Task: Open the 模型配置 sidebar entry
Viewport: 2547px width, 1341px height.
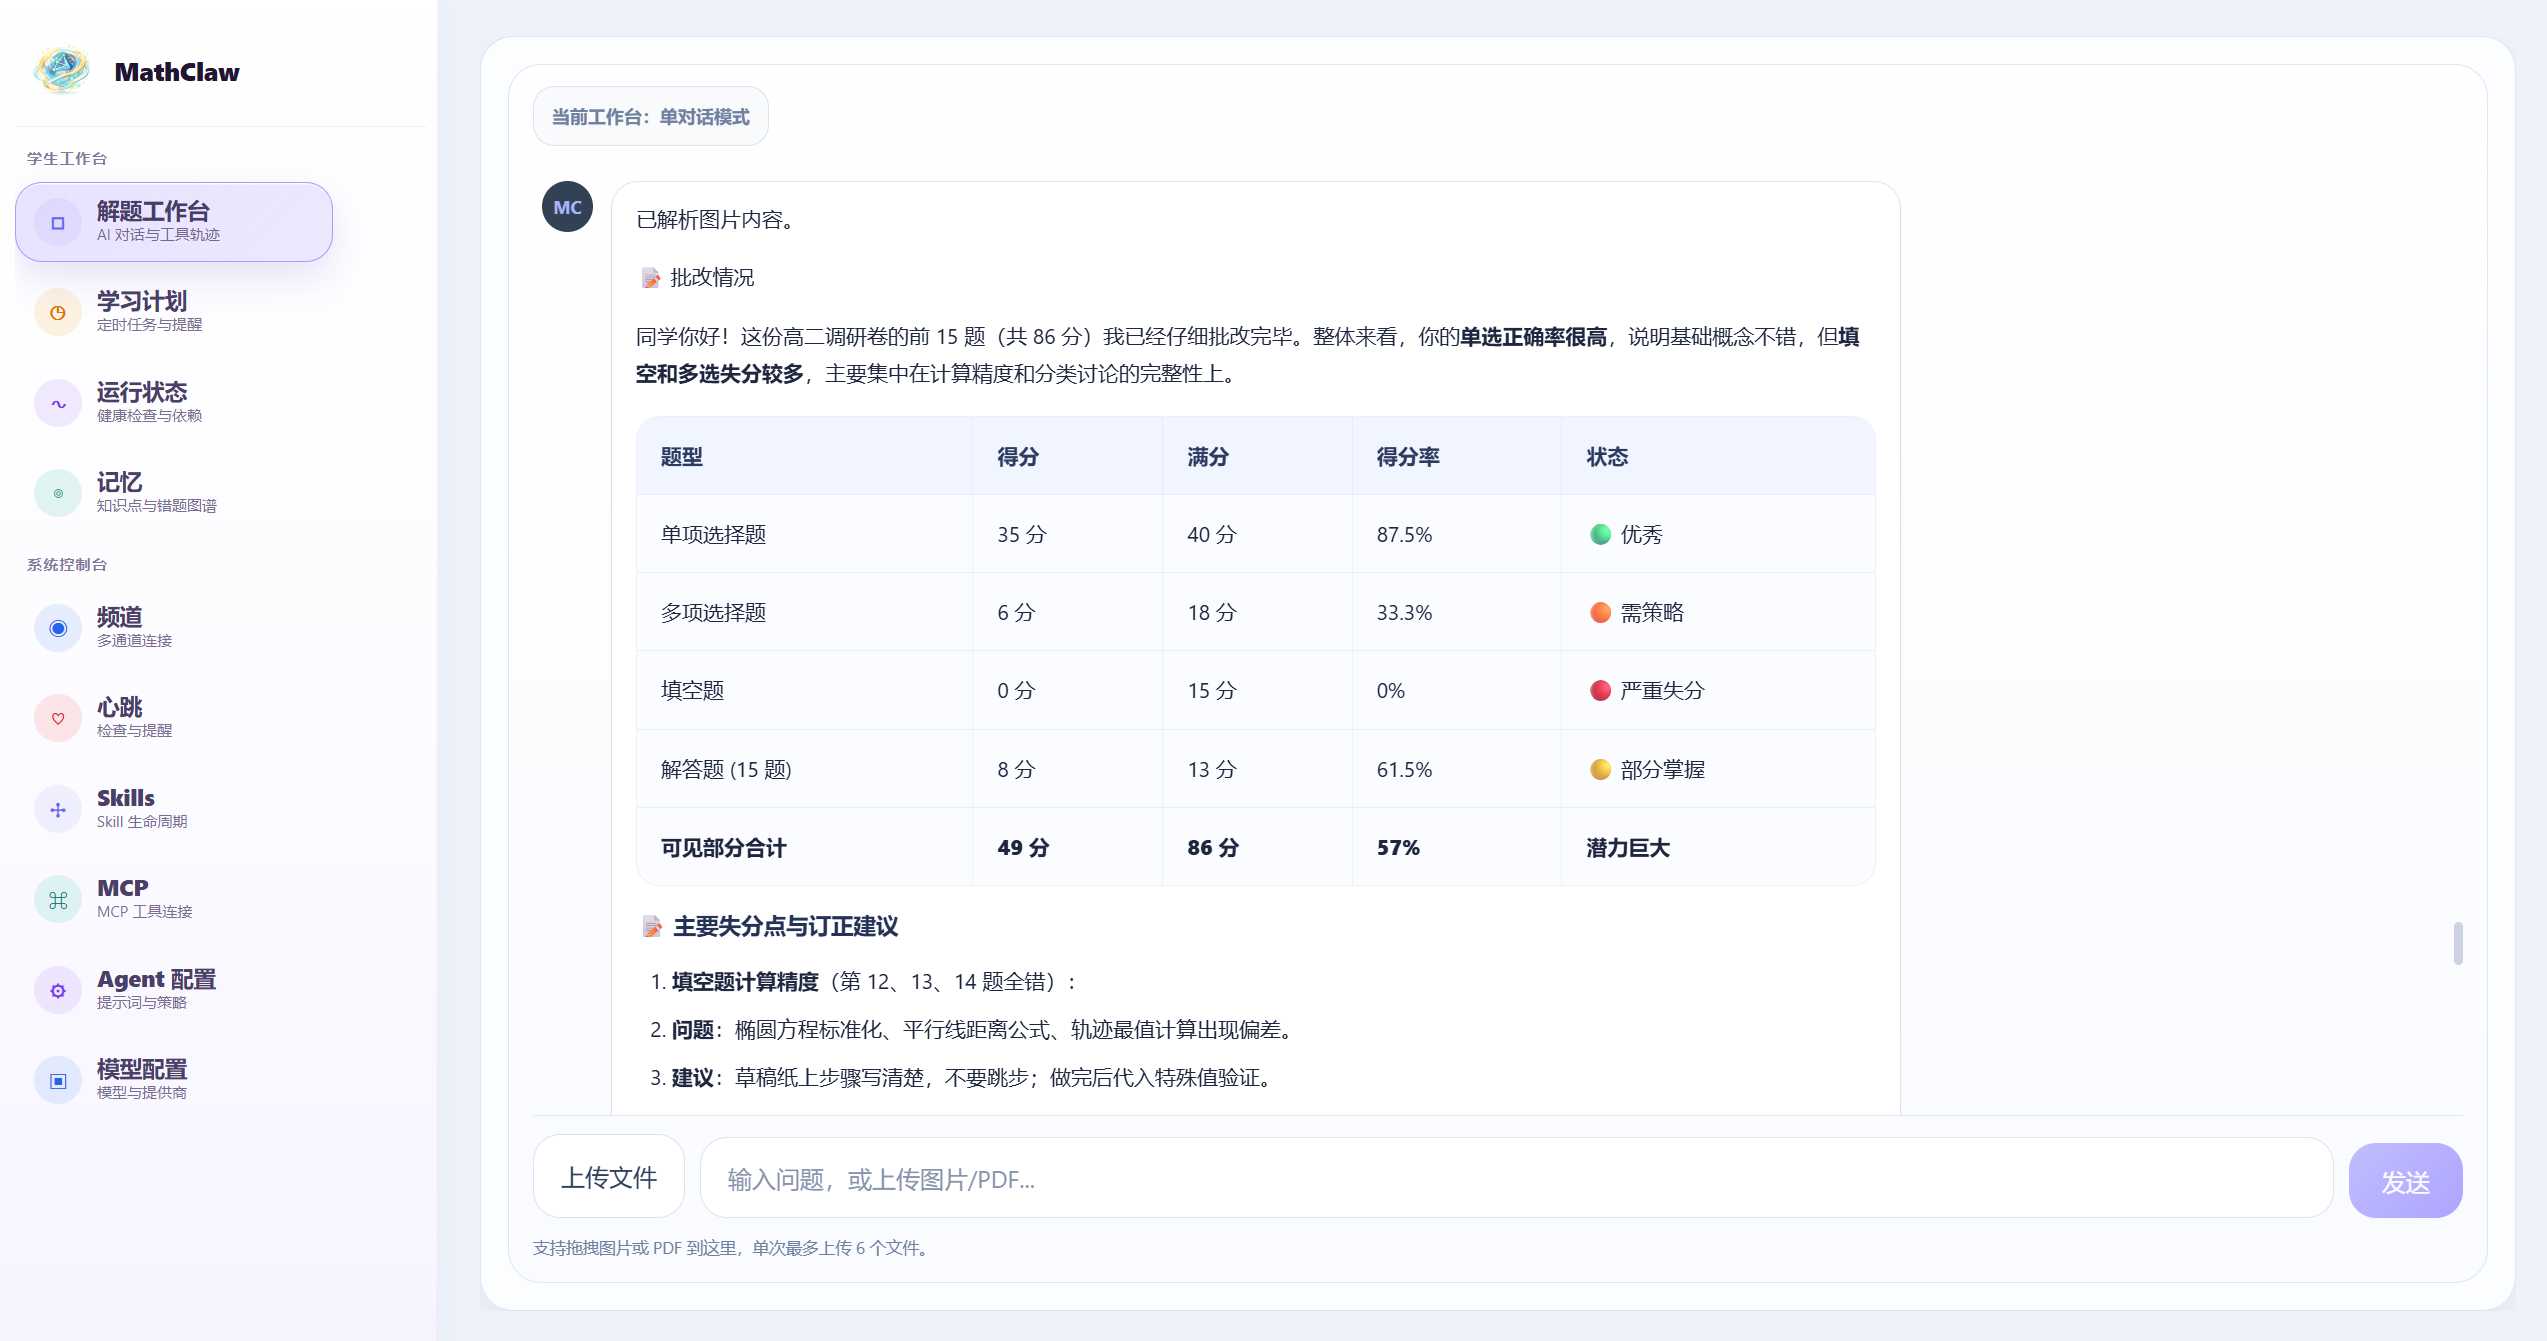Action: pos(142,1078)
